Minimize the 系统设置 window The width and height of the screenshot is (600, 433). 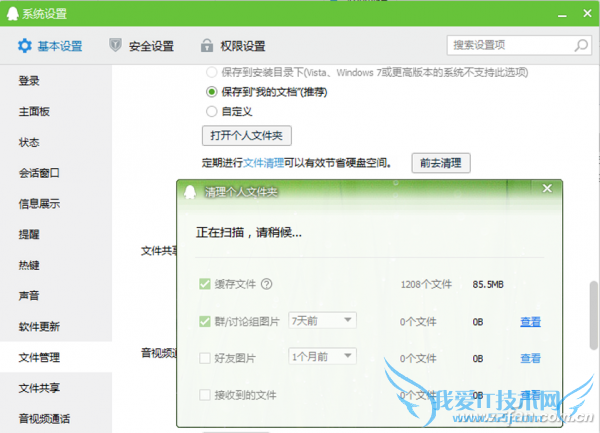(x=562, y=15)
